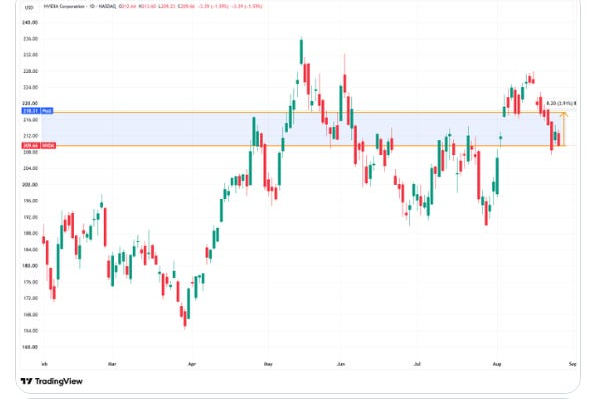
Task: Click the 176.00 price axis label
Action: click(30, 282)
